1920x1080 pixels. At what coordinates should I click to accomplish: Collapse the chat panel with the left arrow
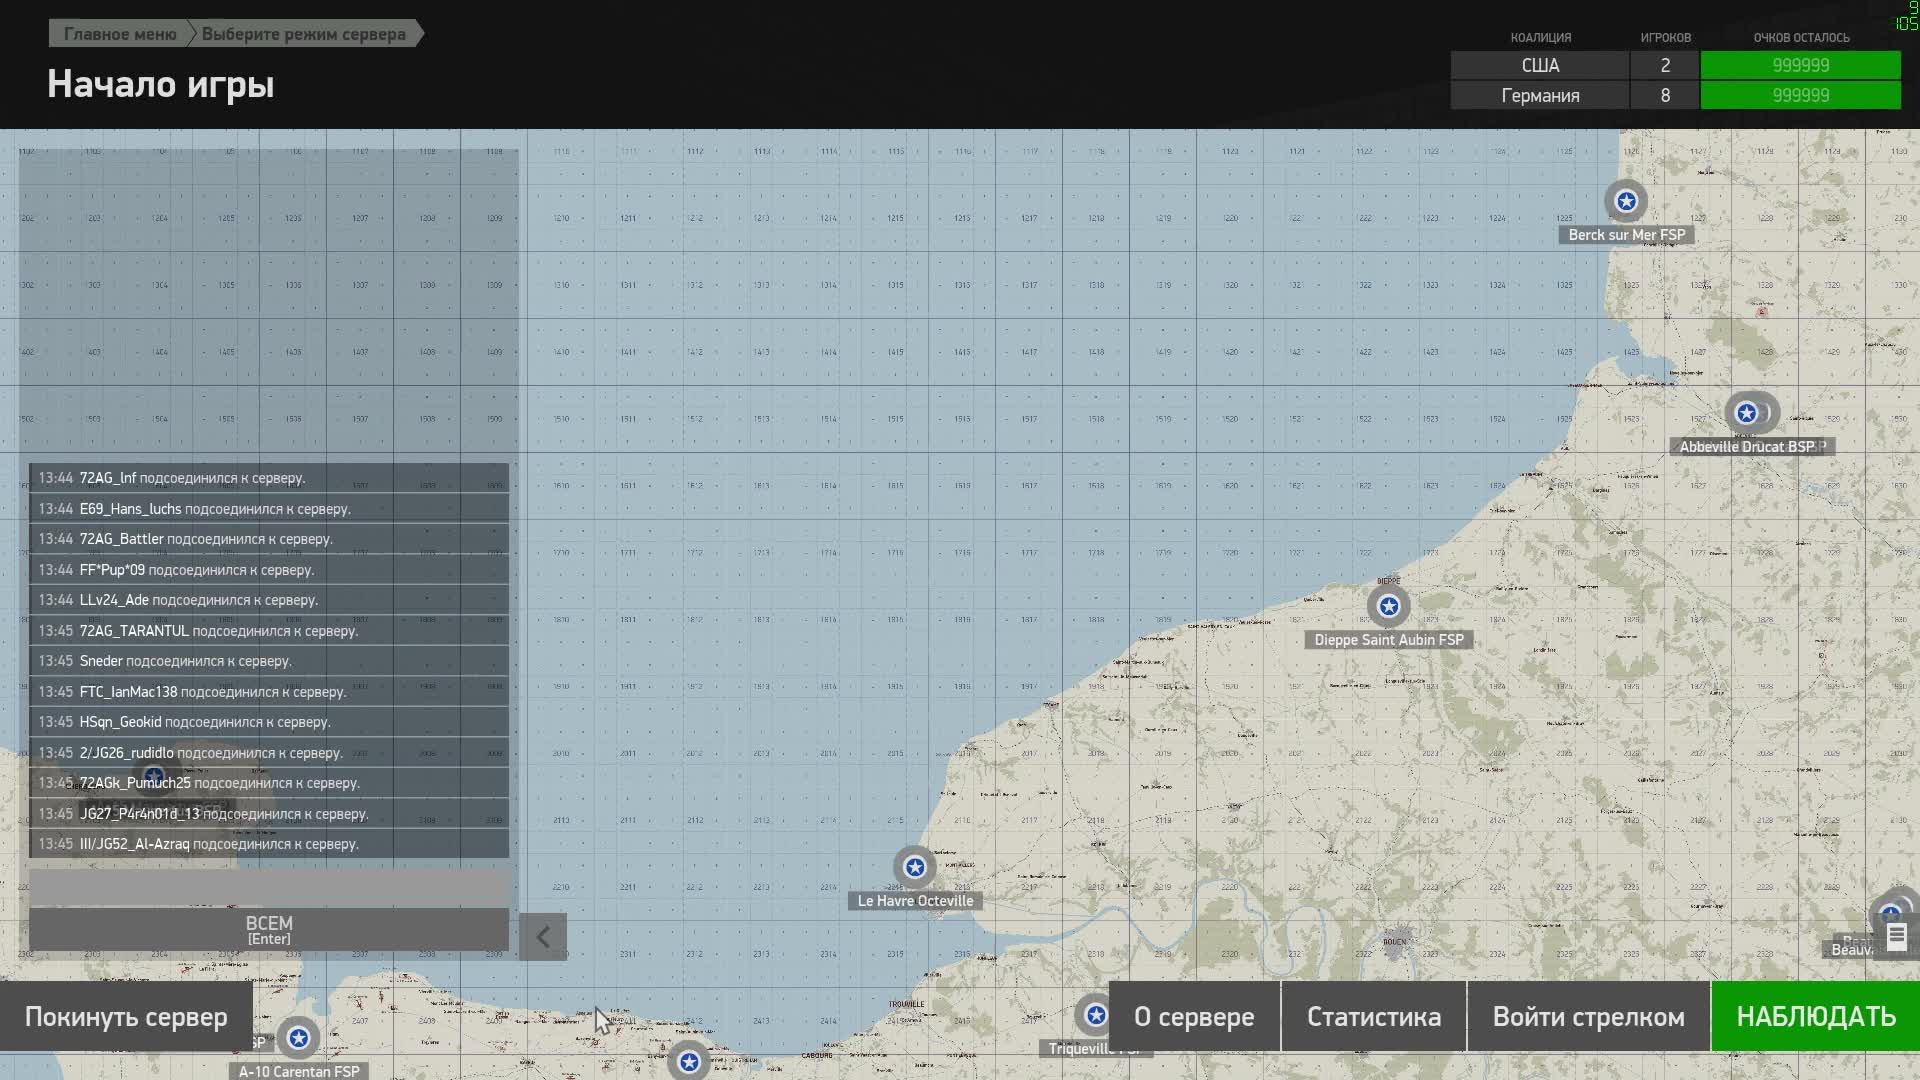tap(543, 937)
